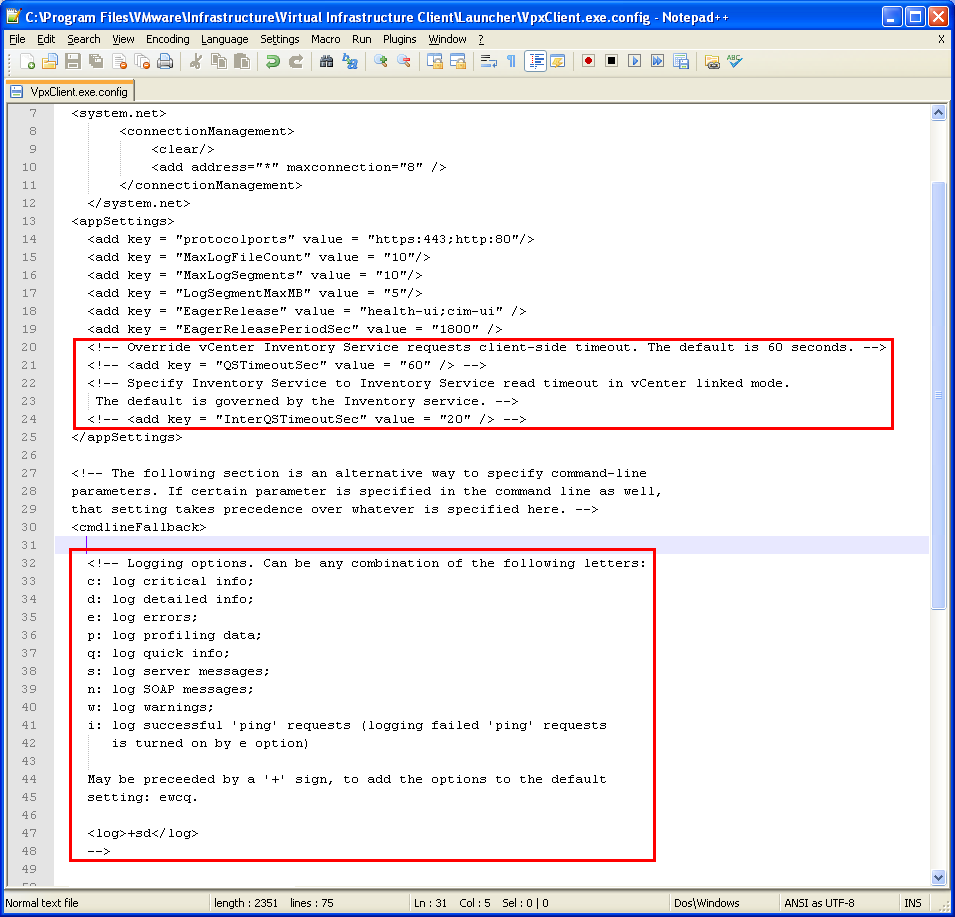Open Find with the binoculars icon
955x917 pixels.
327,61
